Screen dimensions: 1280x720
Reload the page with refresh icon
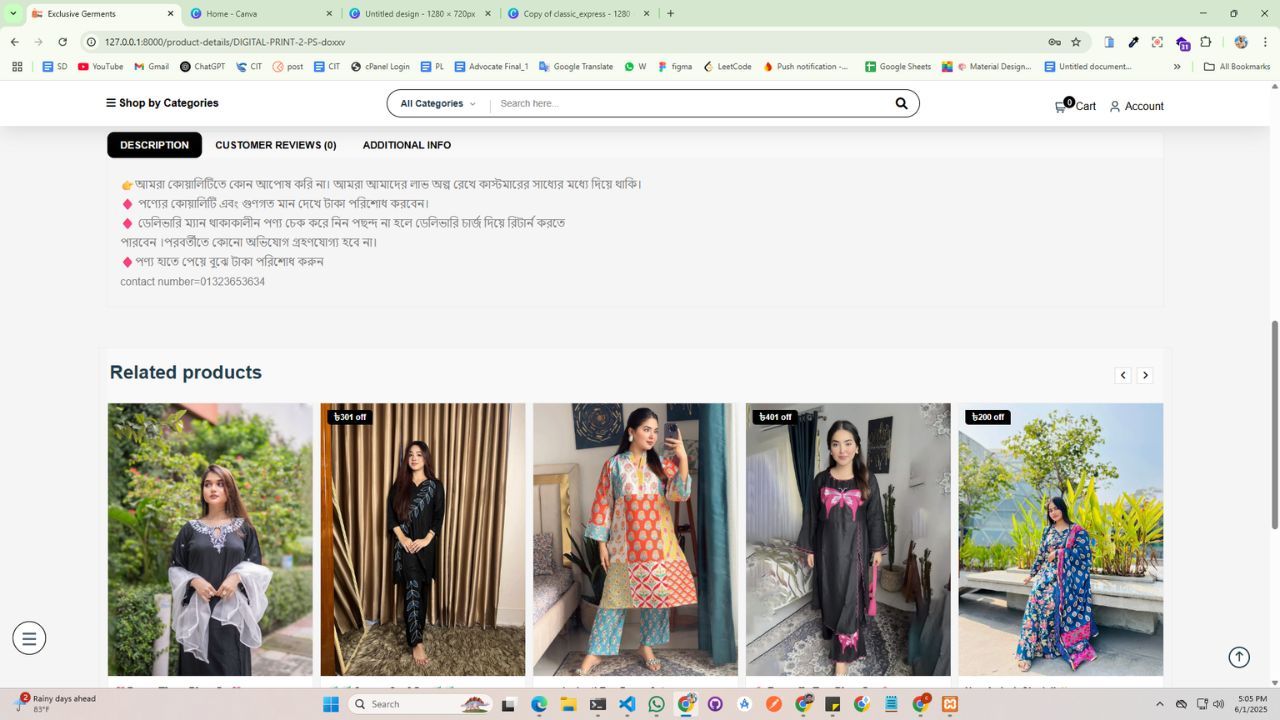pyautogui.click(x=62, y=42)
